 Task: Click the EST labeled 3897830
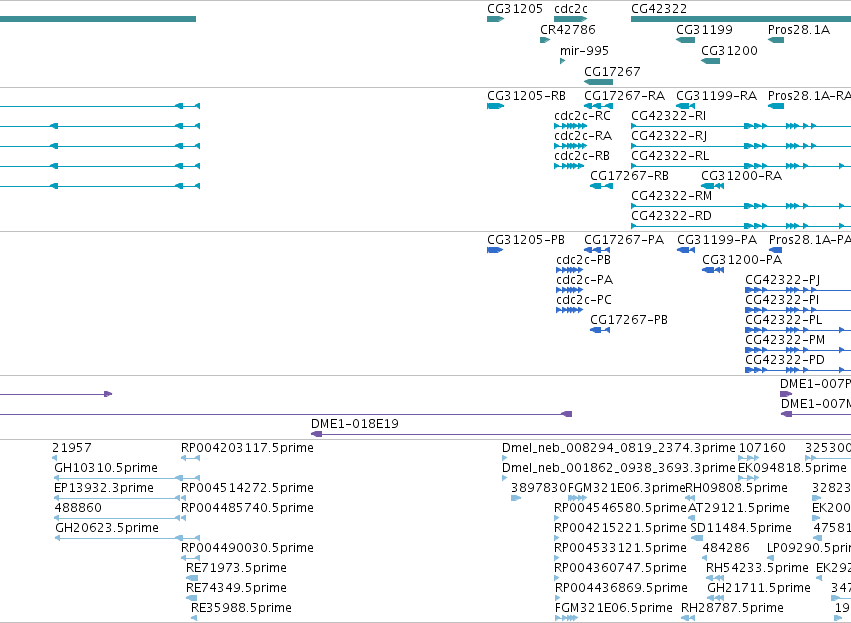pos(539,488)
